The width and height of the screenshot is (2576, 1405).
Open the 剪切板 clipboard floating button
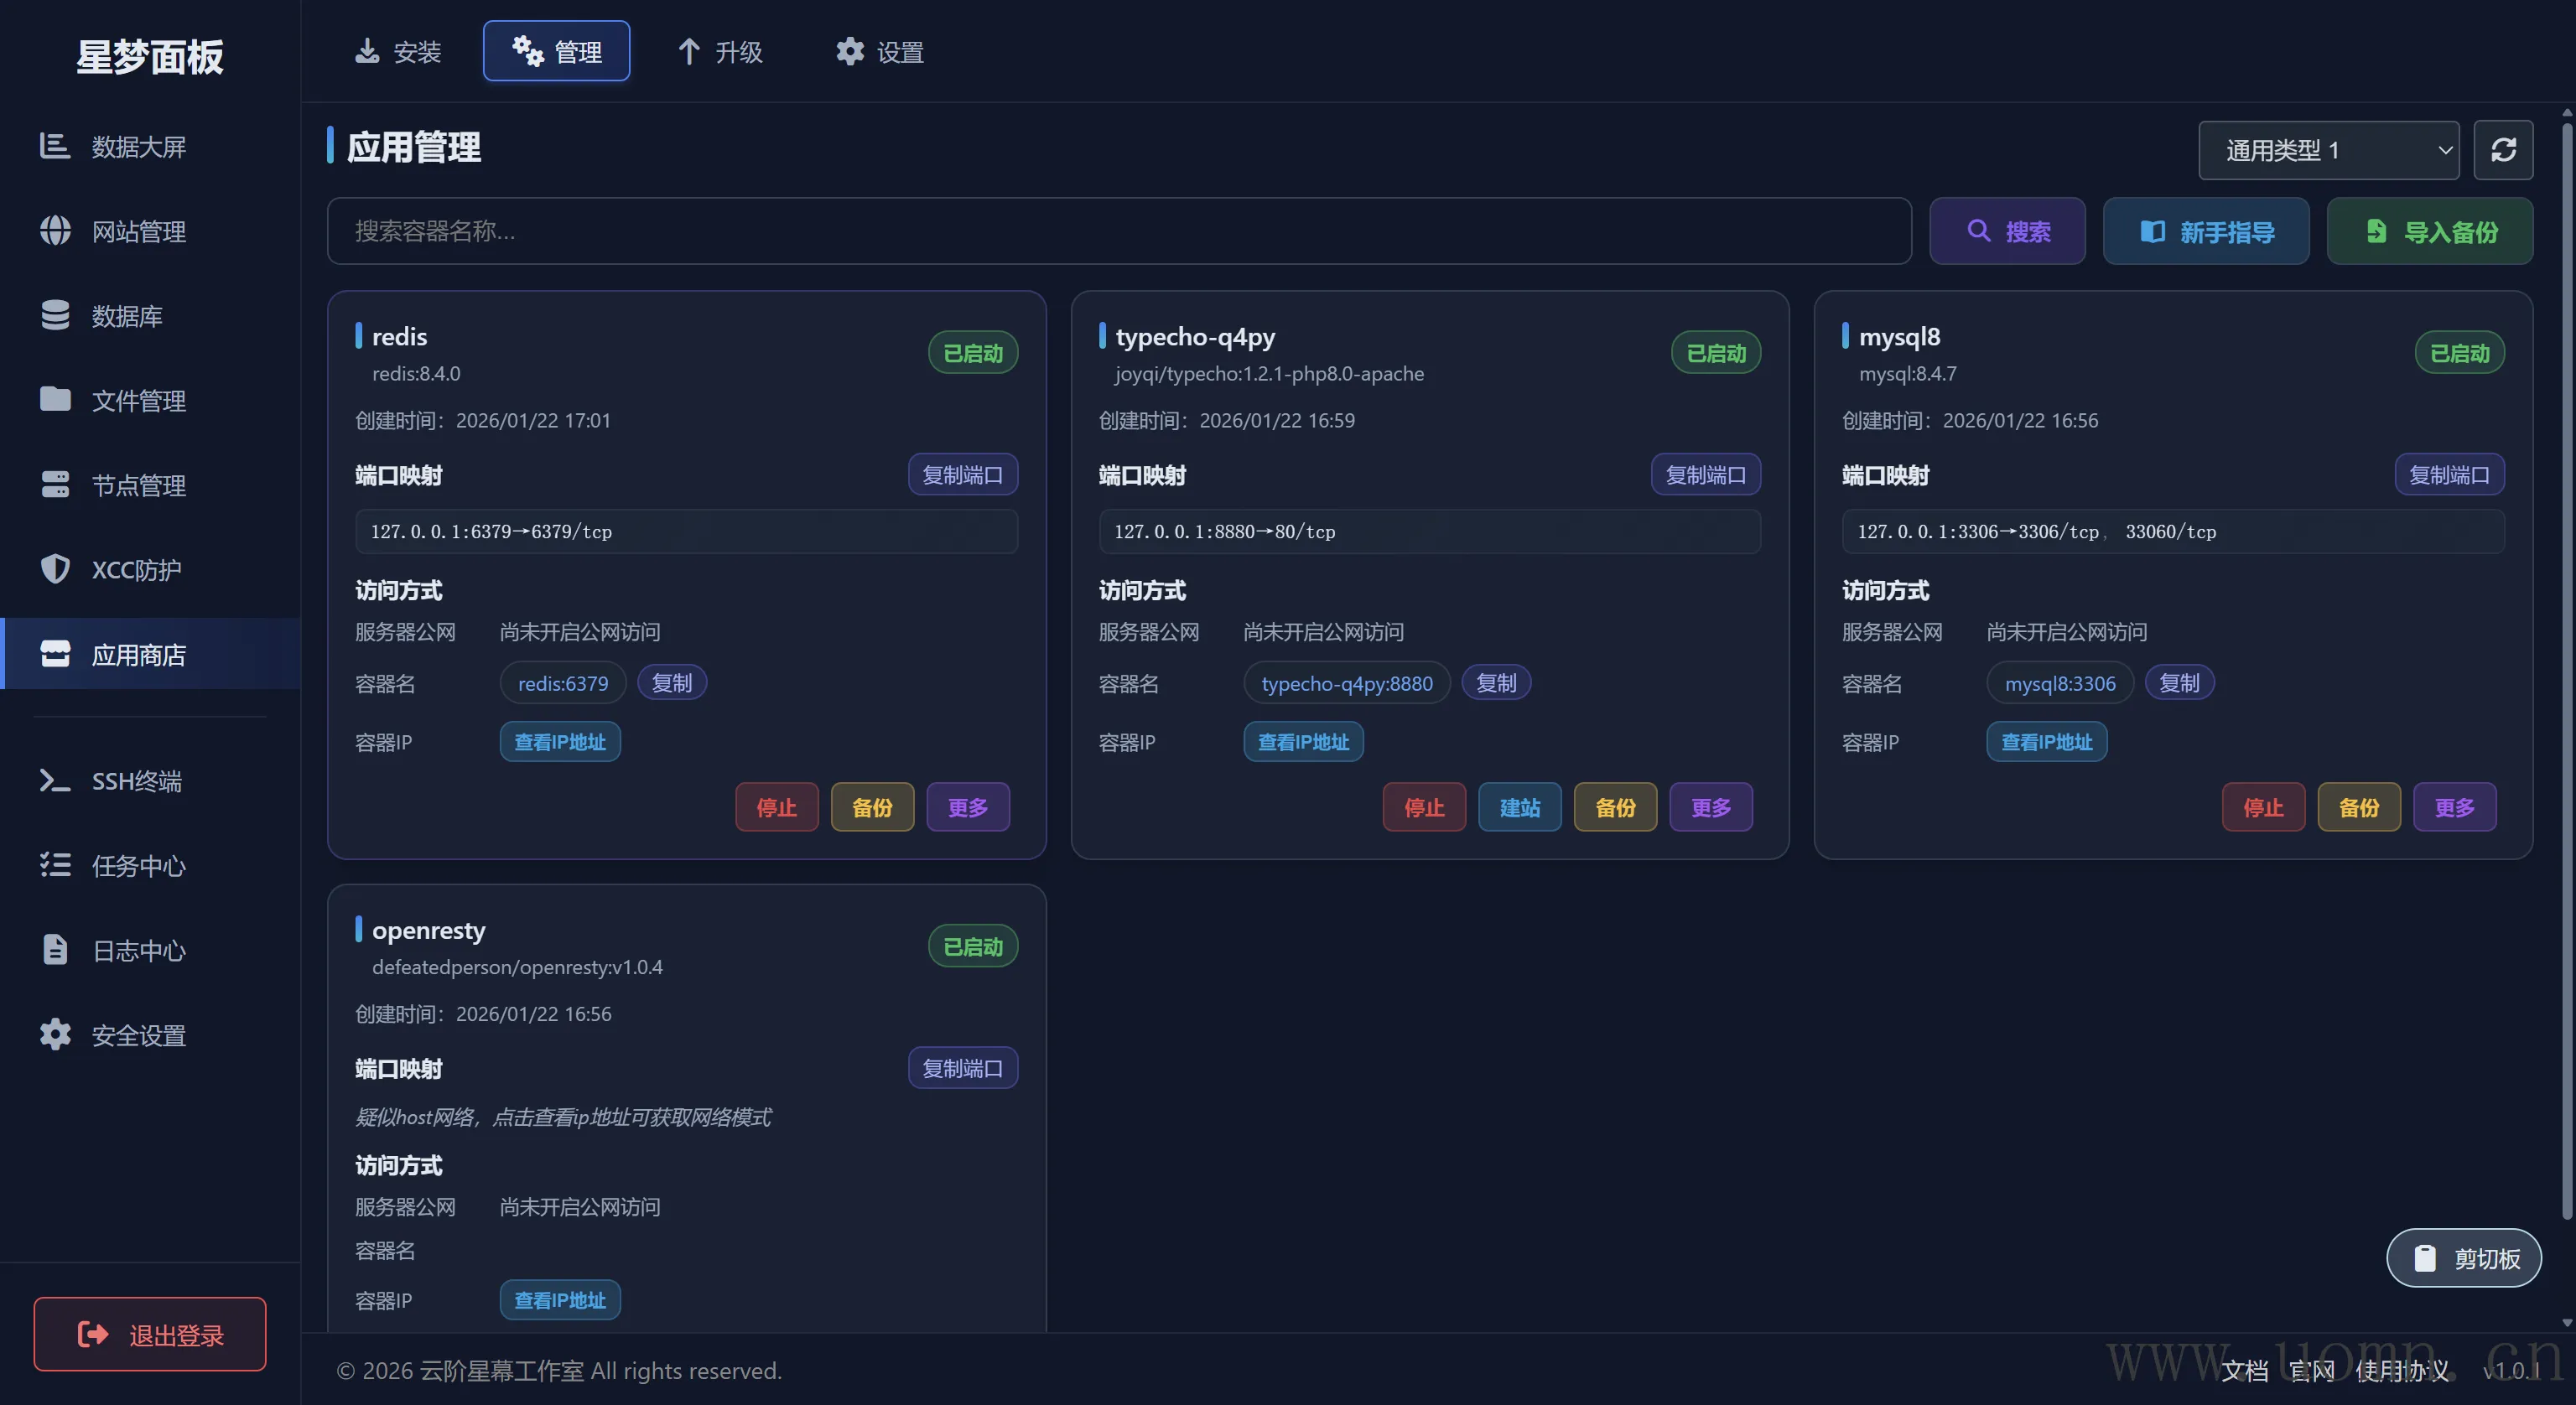pos(2463,1258)
